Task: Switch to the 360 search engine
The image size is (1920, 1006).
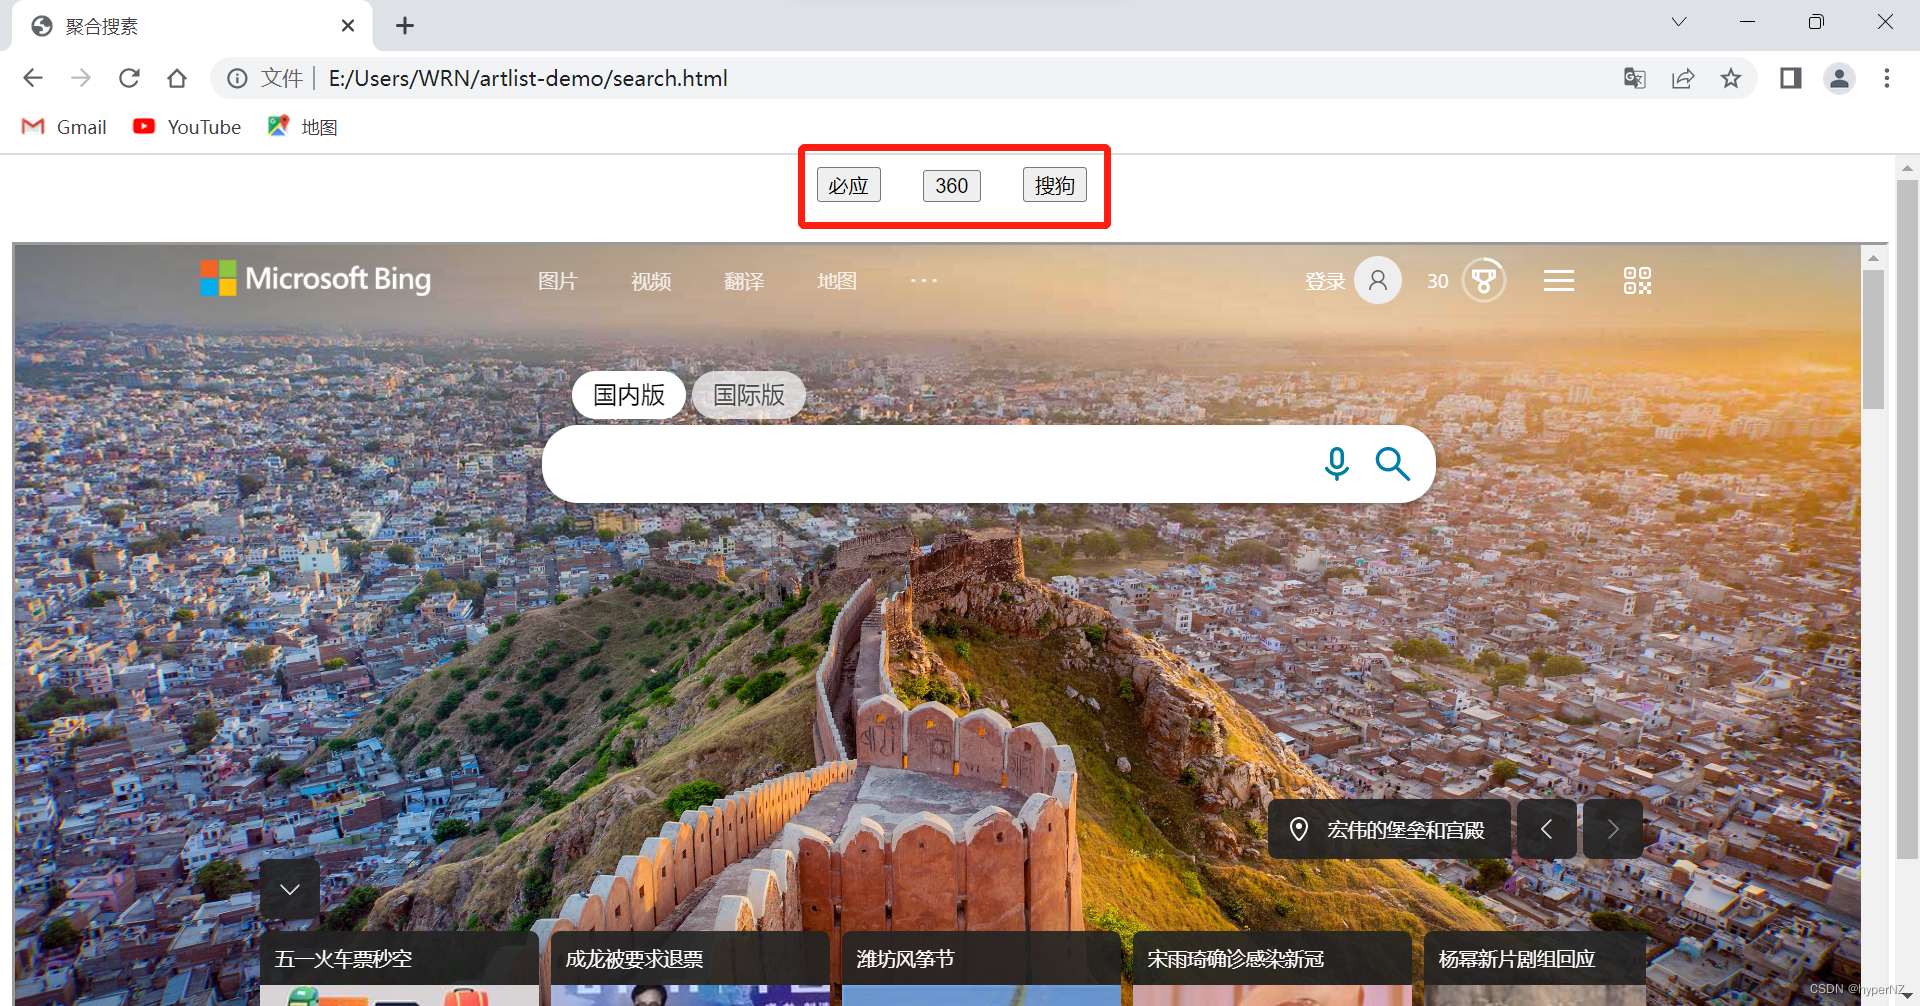Action: (951, 185)
